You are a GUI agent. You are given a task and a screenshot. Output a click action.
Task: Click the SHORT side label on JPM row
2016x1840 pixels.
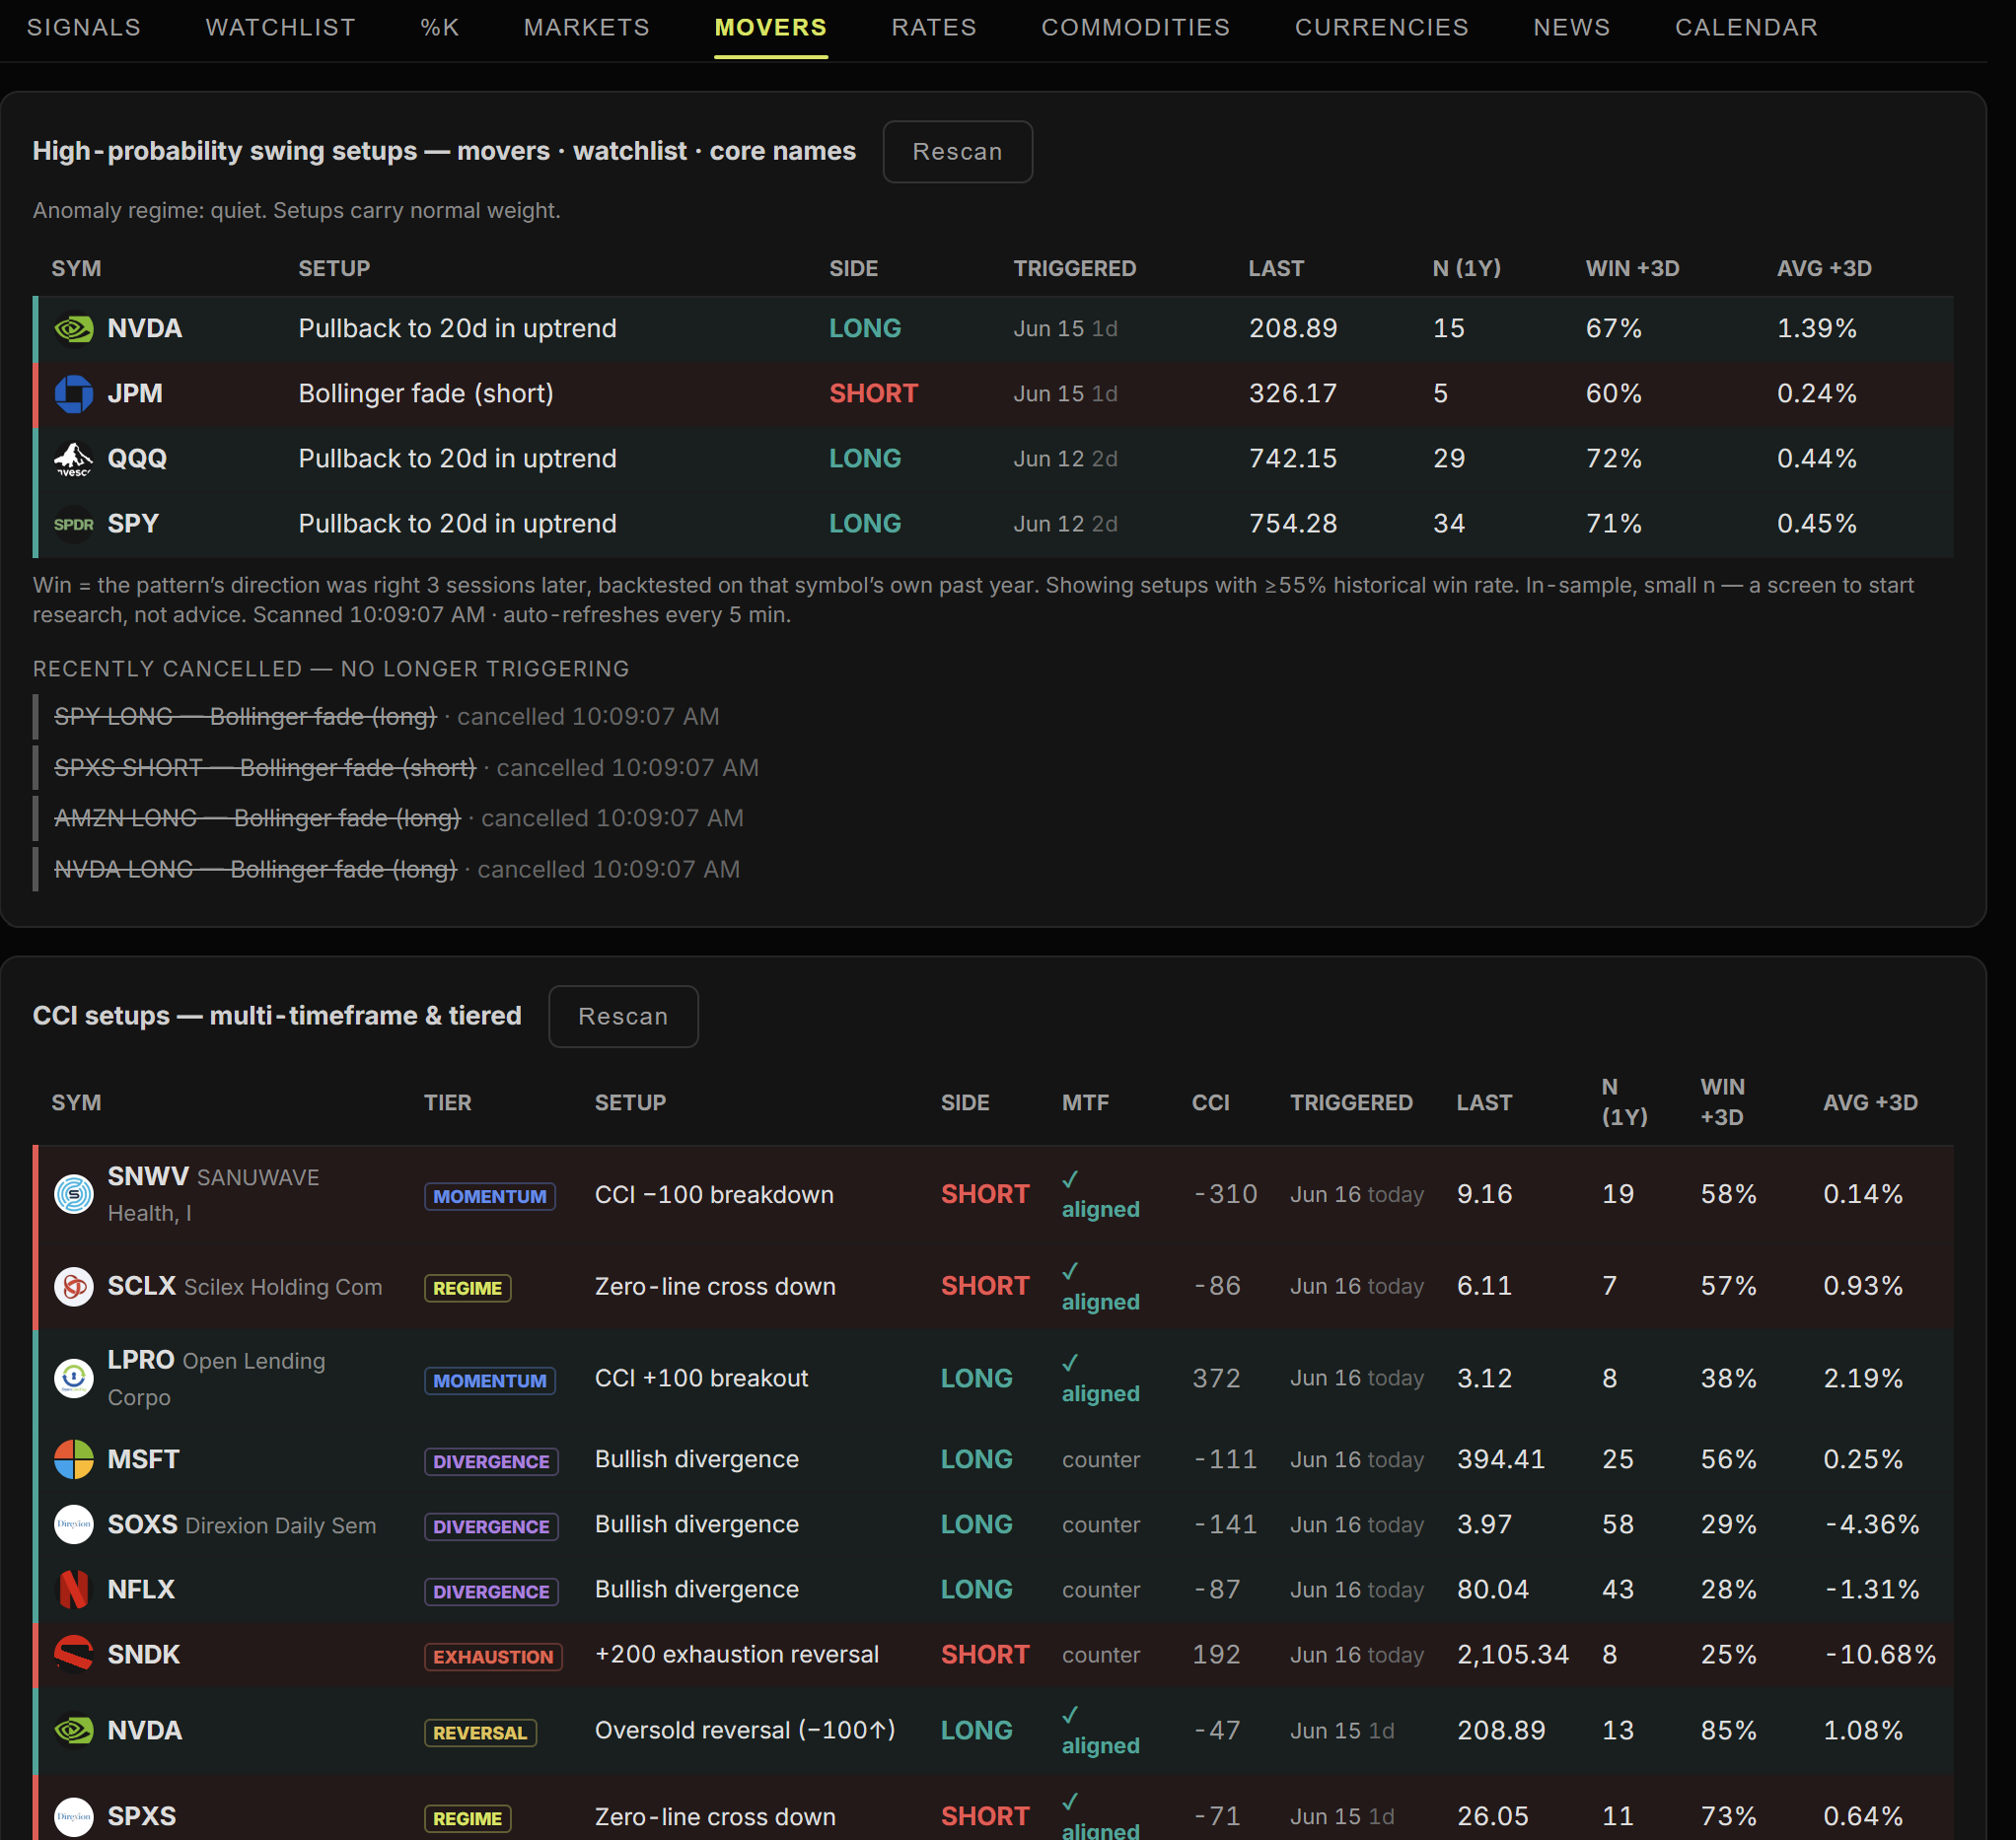tap(873, 394)
